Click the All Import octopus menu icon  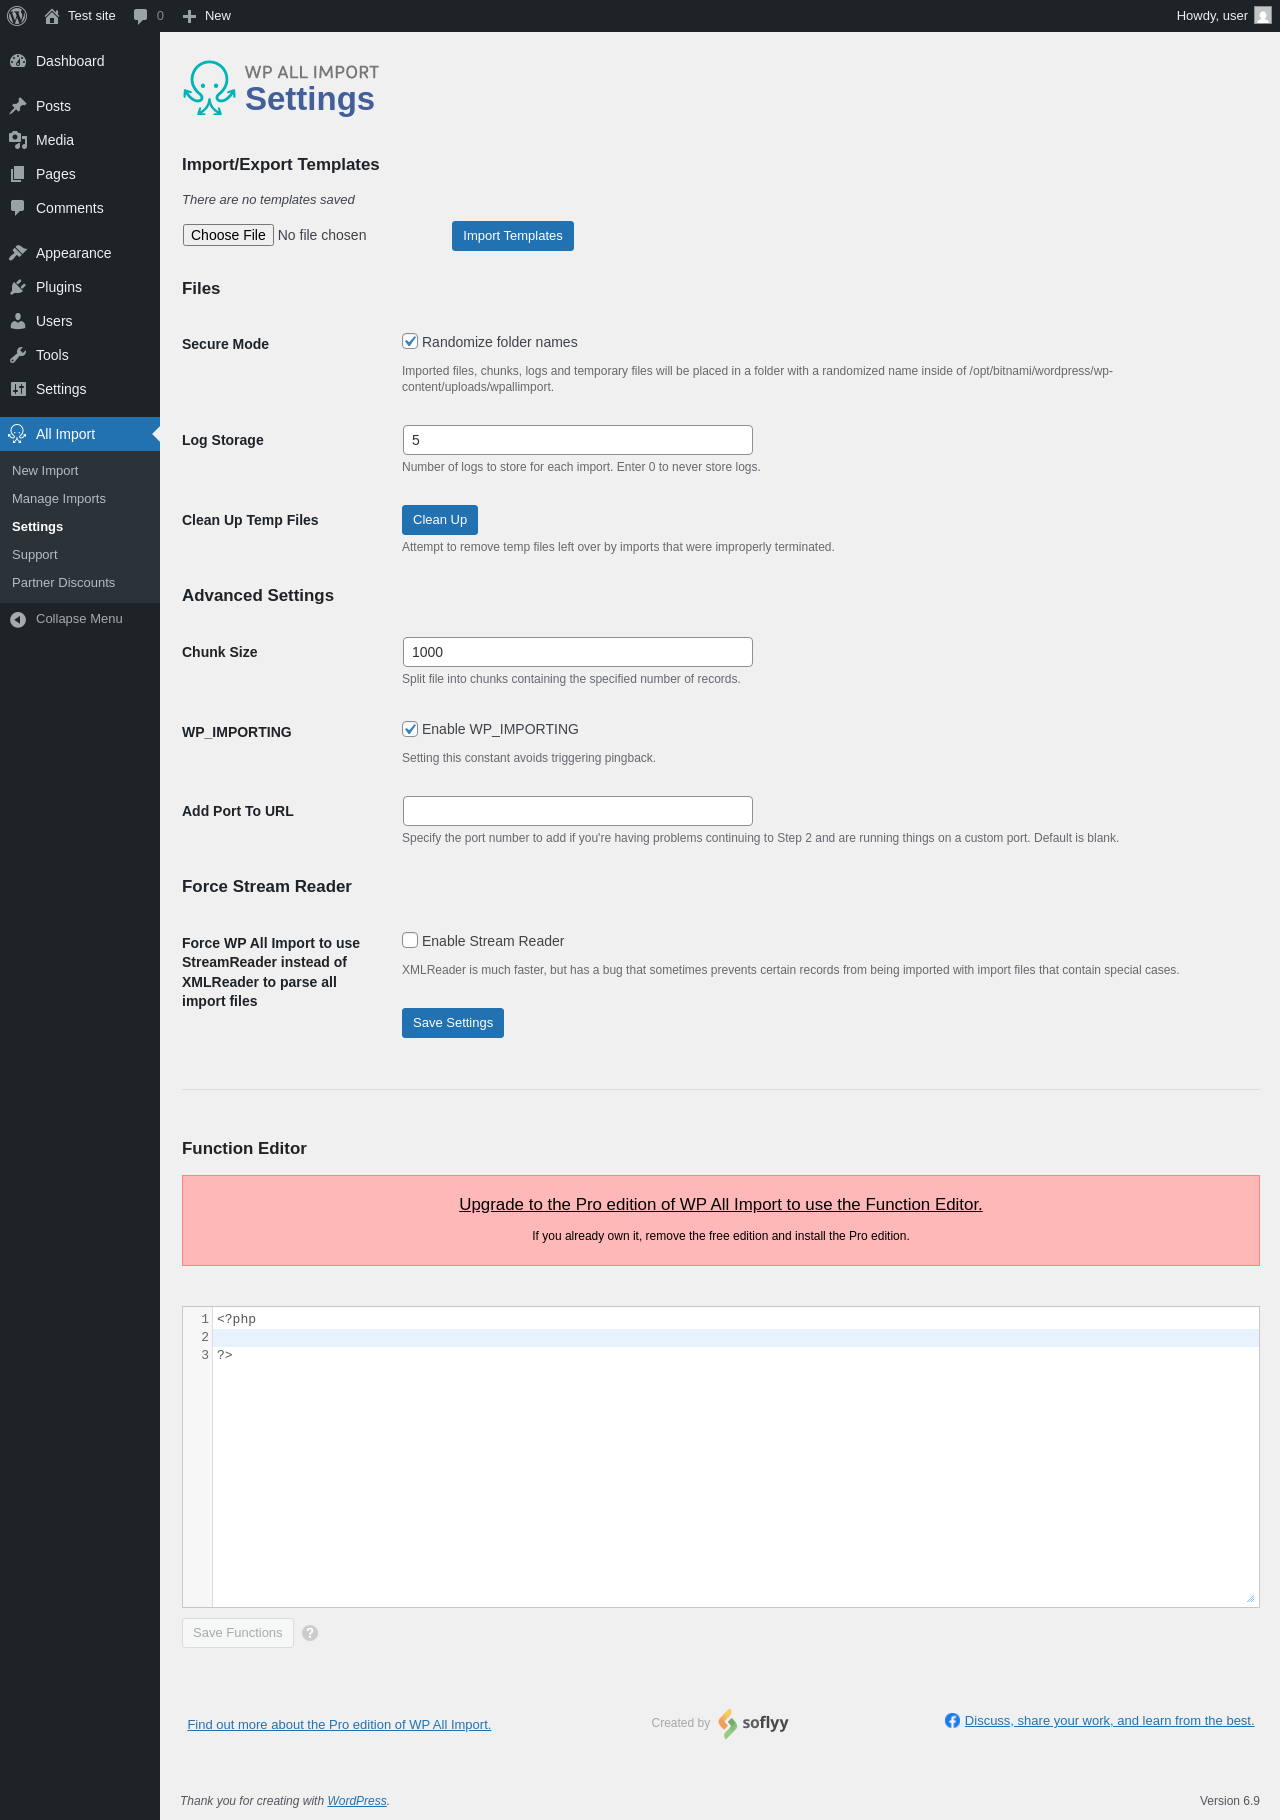coord(17,434)
